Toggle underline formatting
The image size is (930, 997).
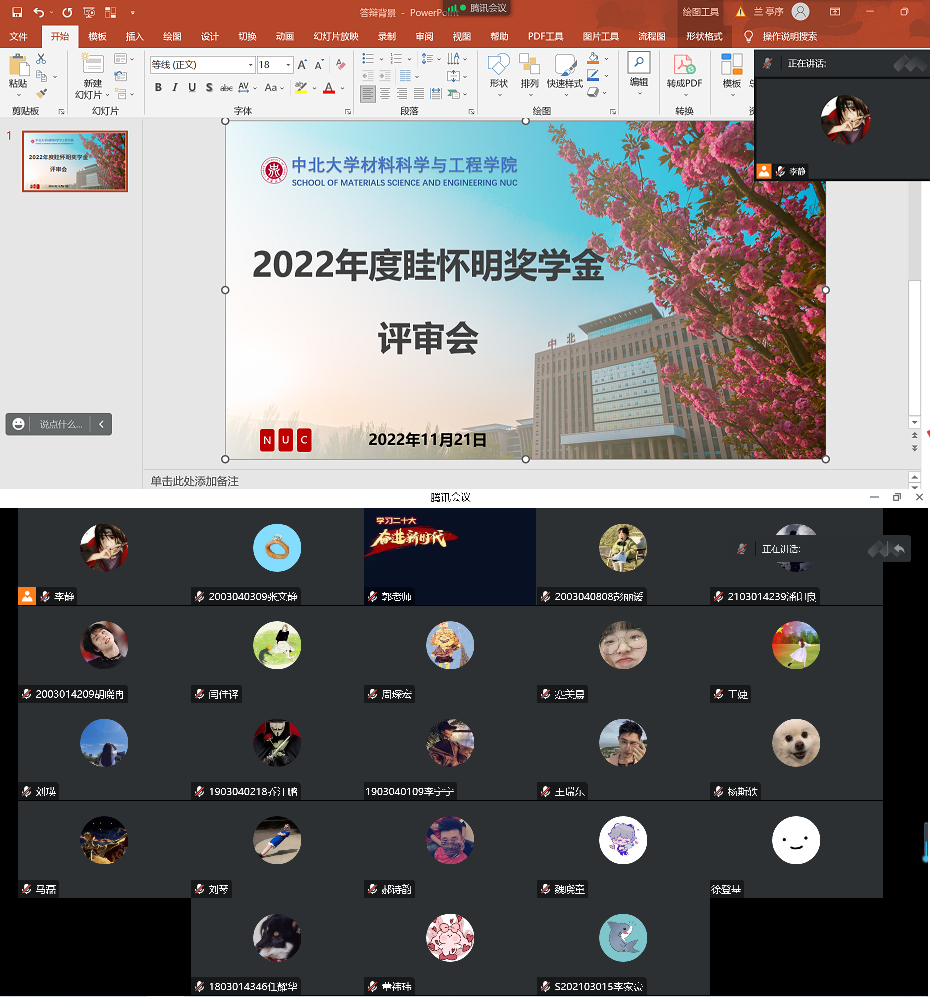click(192, 88)
